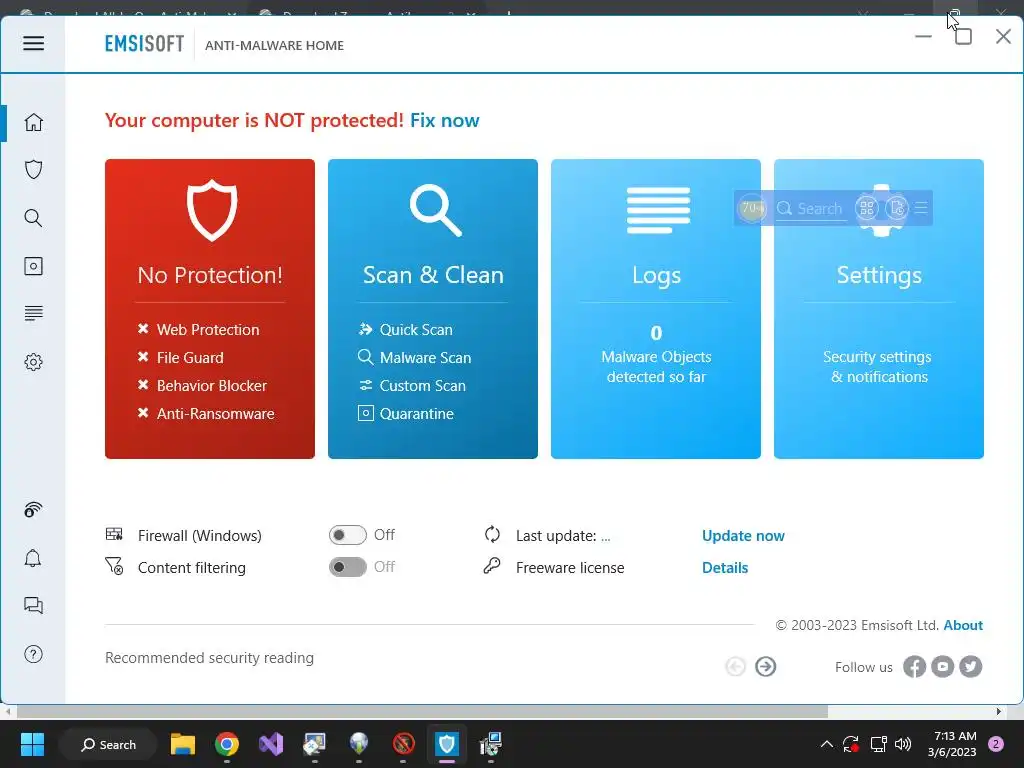Open Emsisoft YouTube channel icon

pyautogui.click(x=942, y=667)
